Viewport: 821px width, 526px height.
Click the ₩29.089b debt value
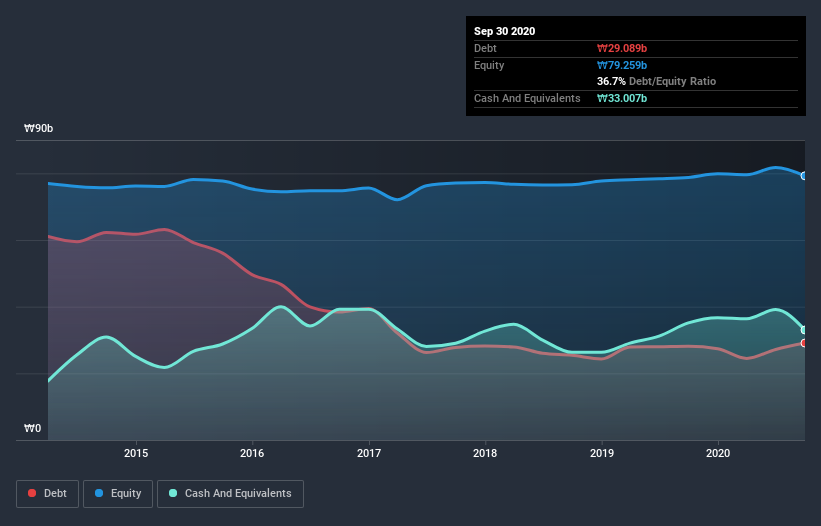622,48
